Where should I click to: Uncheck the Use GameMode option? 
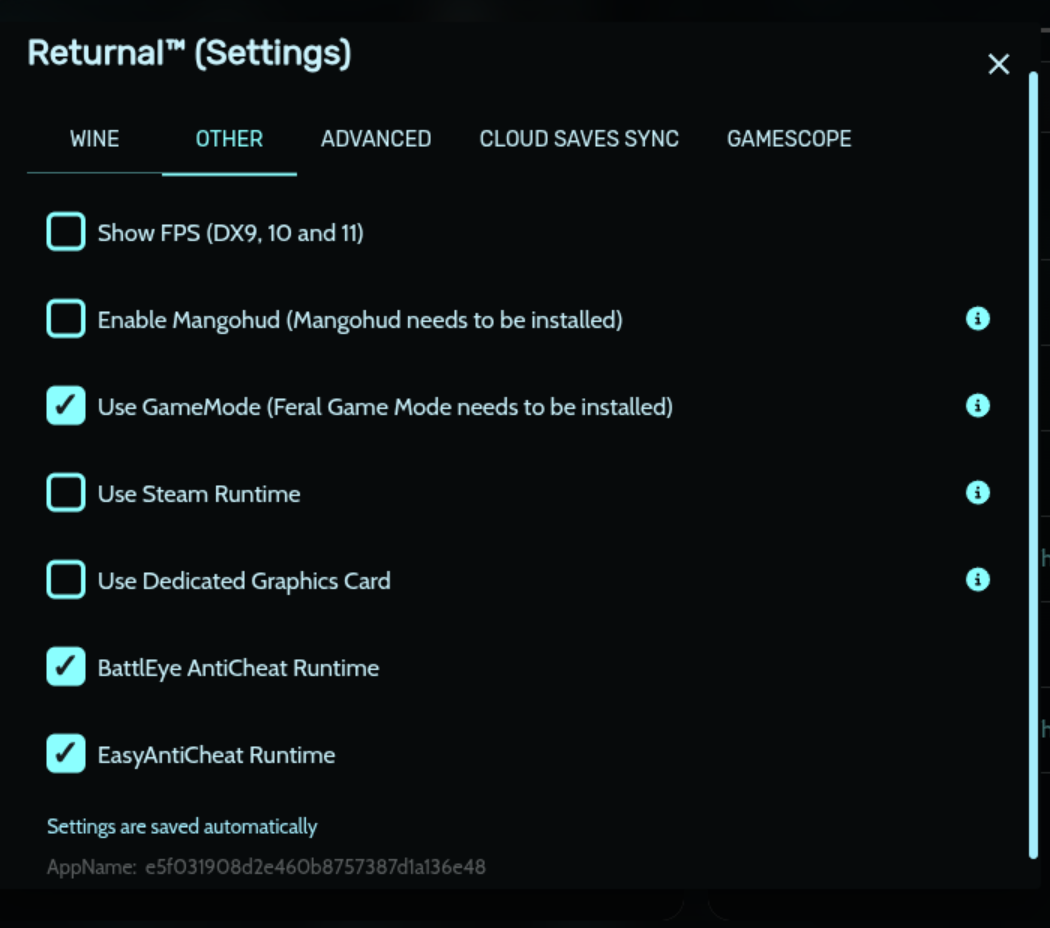pyautogui.click(x=66, y=407)
